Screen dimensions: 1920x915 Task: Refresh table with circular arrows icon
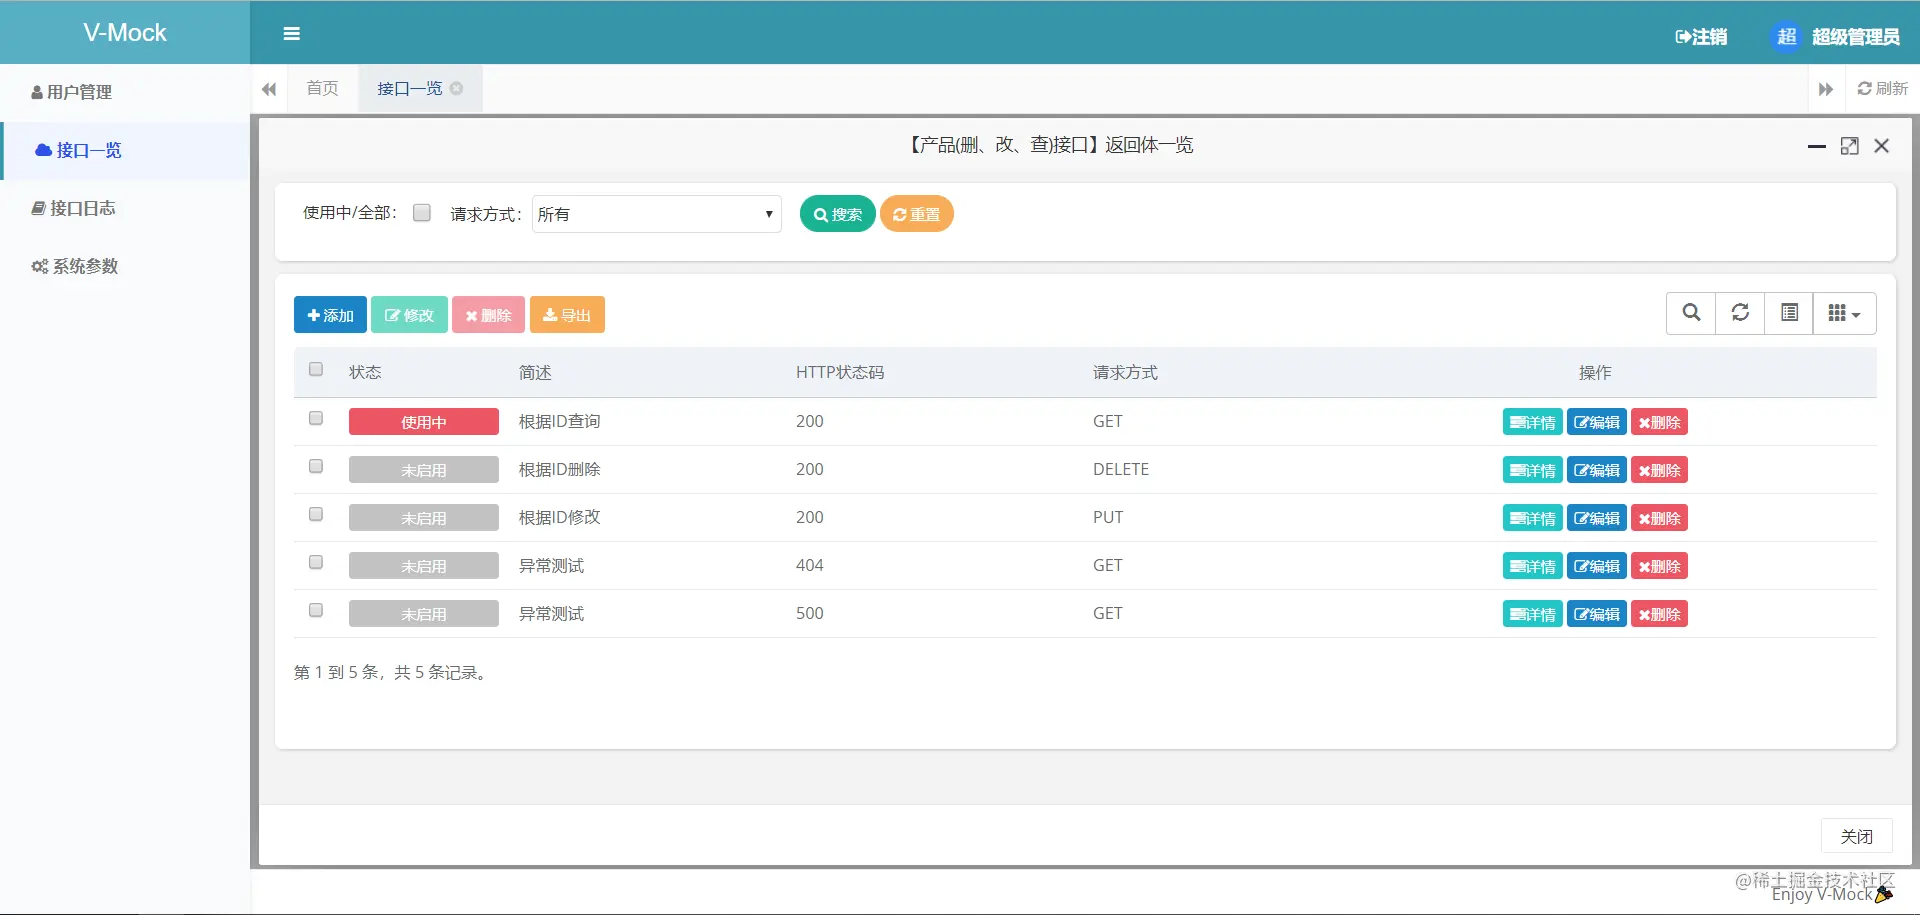pos(1740,313)
